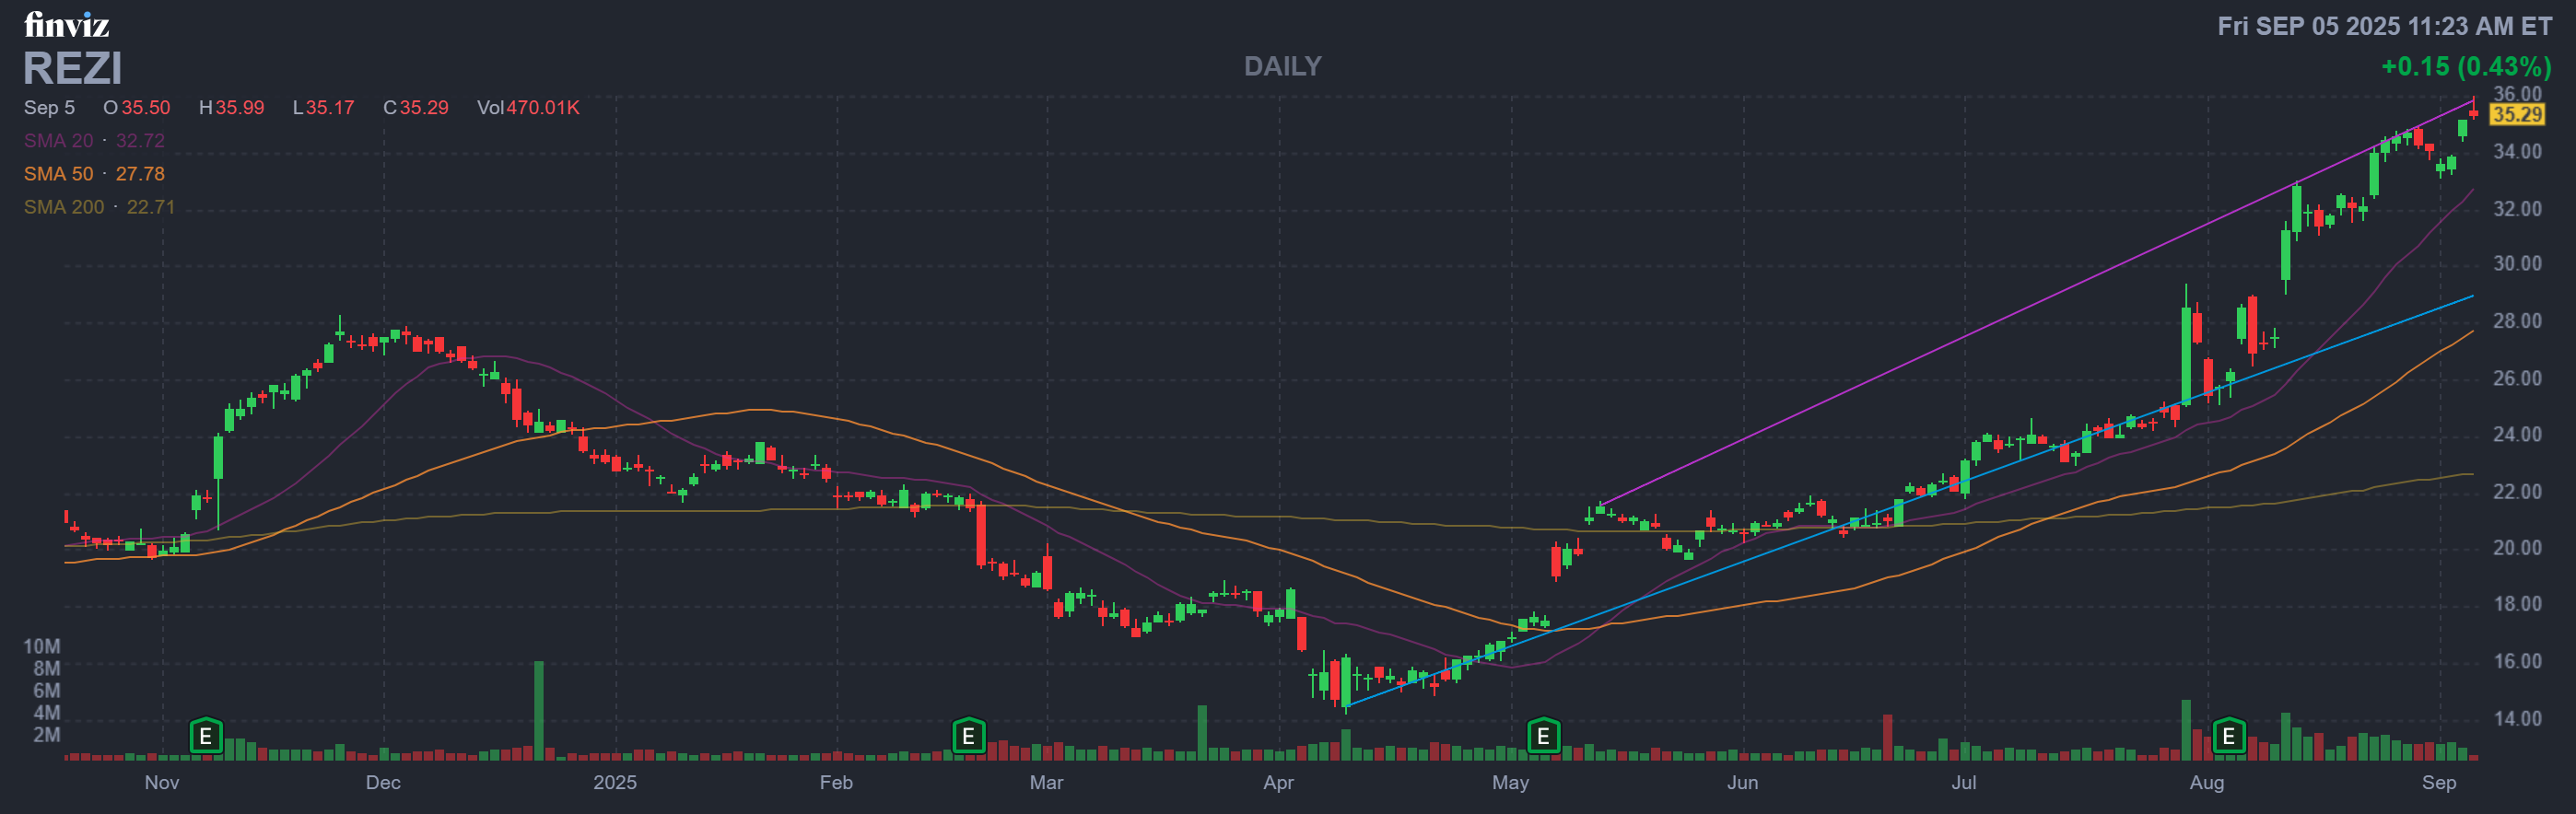Click the Mar x-axis label
The image size is (2576, 814).
(1046, 782)
